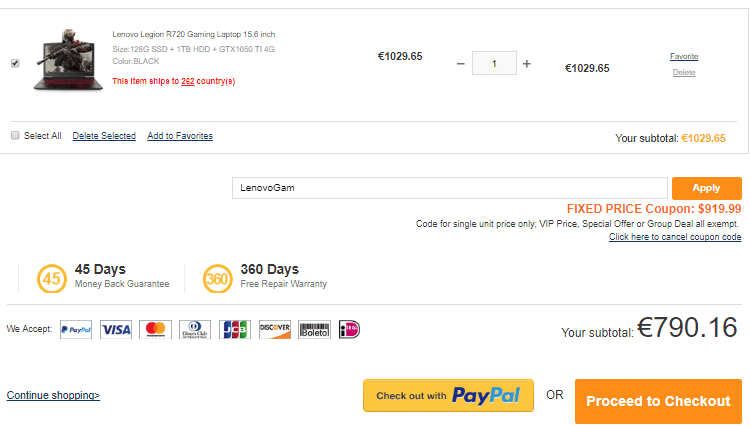Check out with PayPal button
The image size is (750, 427).
(x=448, y=396)
